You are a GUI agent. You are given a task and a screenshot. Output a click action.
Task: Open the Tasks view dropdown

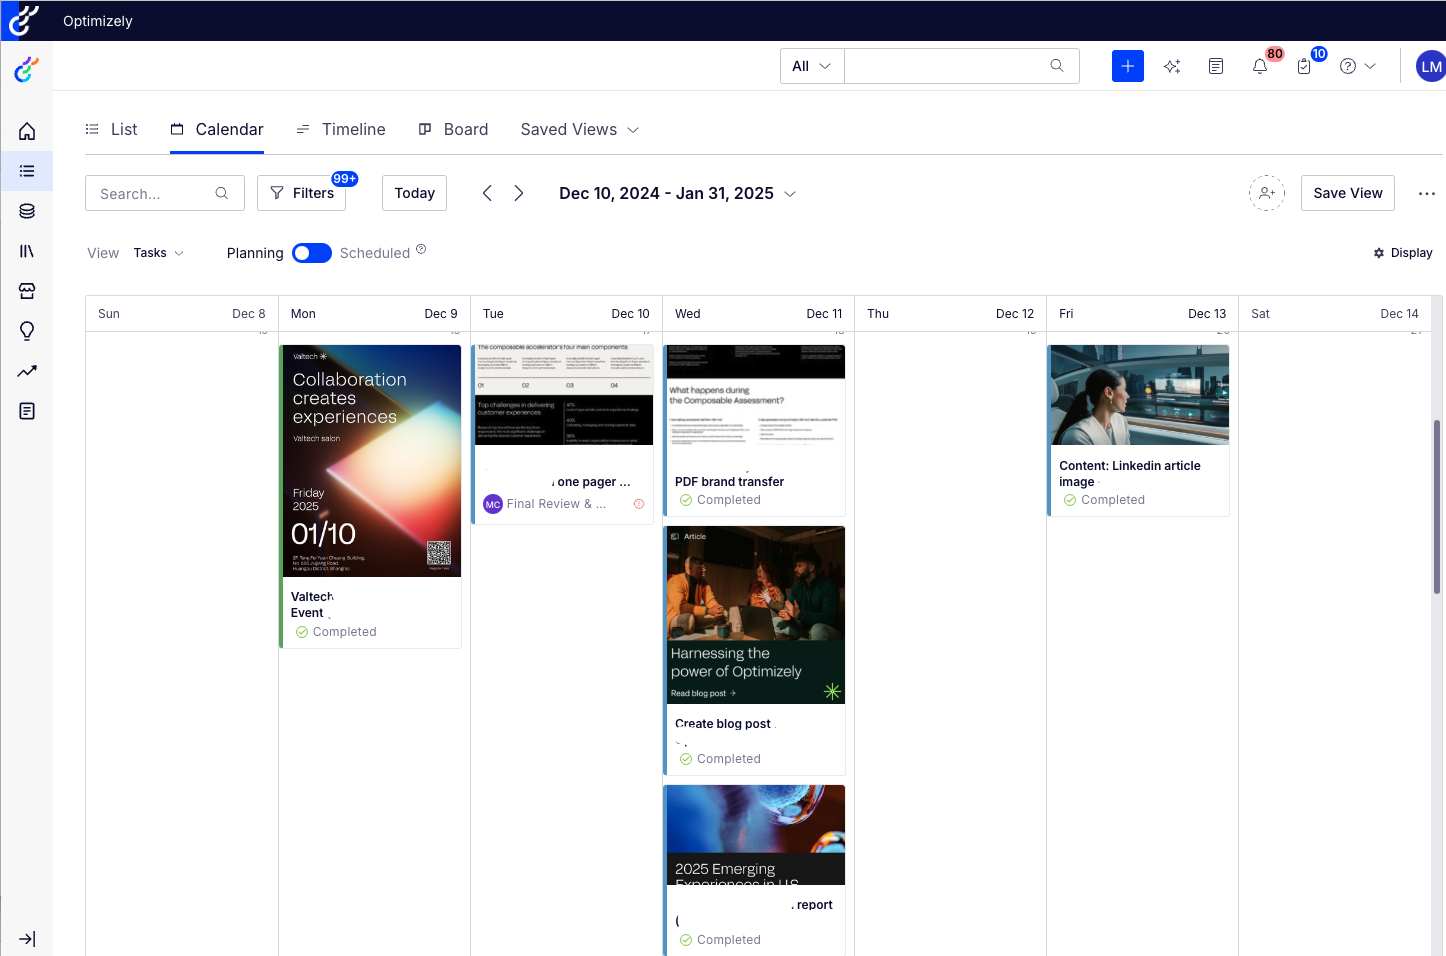tap(159, 253)
